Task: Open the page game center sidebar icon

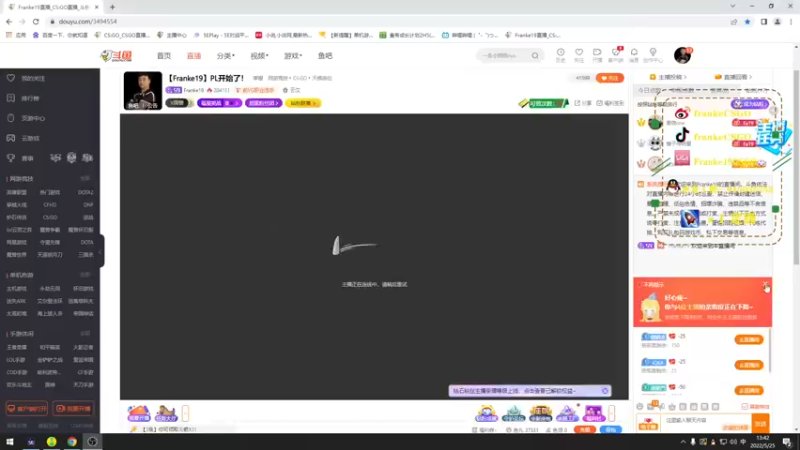Action: pyautogui.click(x=11, y=118)
